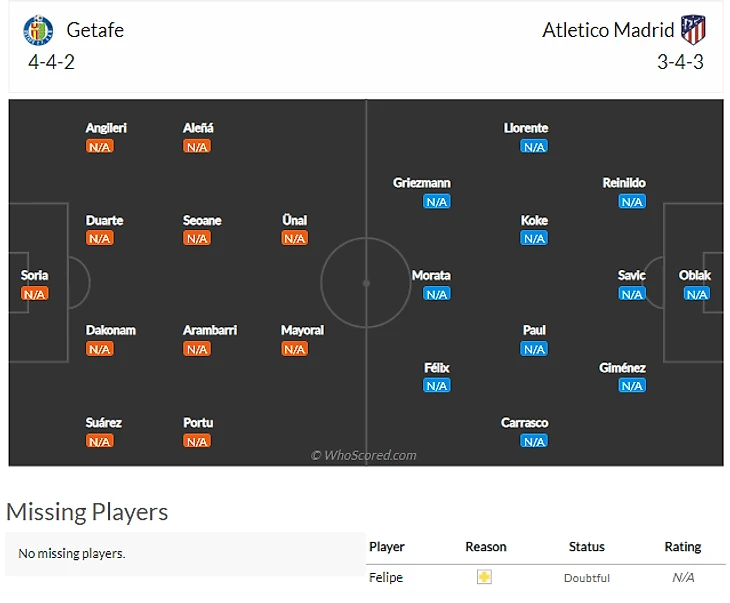Click Griezmann's blue N/A rating badge

tap(436, 202)
